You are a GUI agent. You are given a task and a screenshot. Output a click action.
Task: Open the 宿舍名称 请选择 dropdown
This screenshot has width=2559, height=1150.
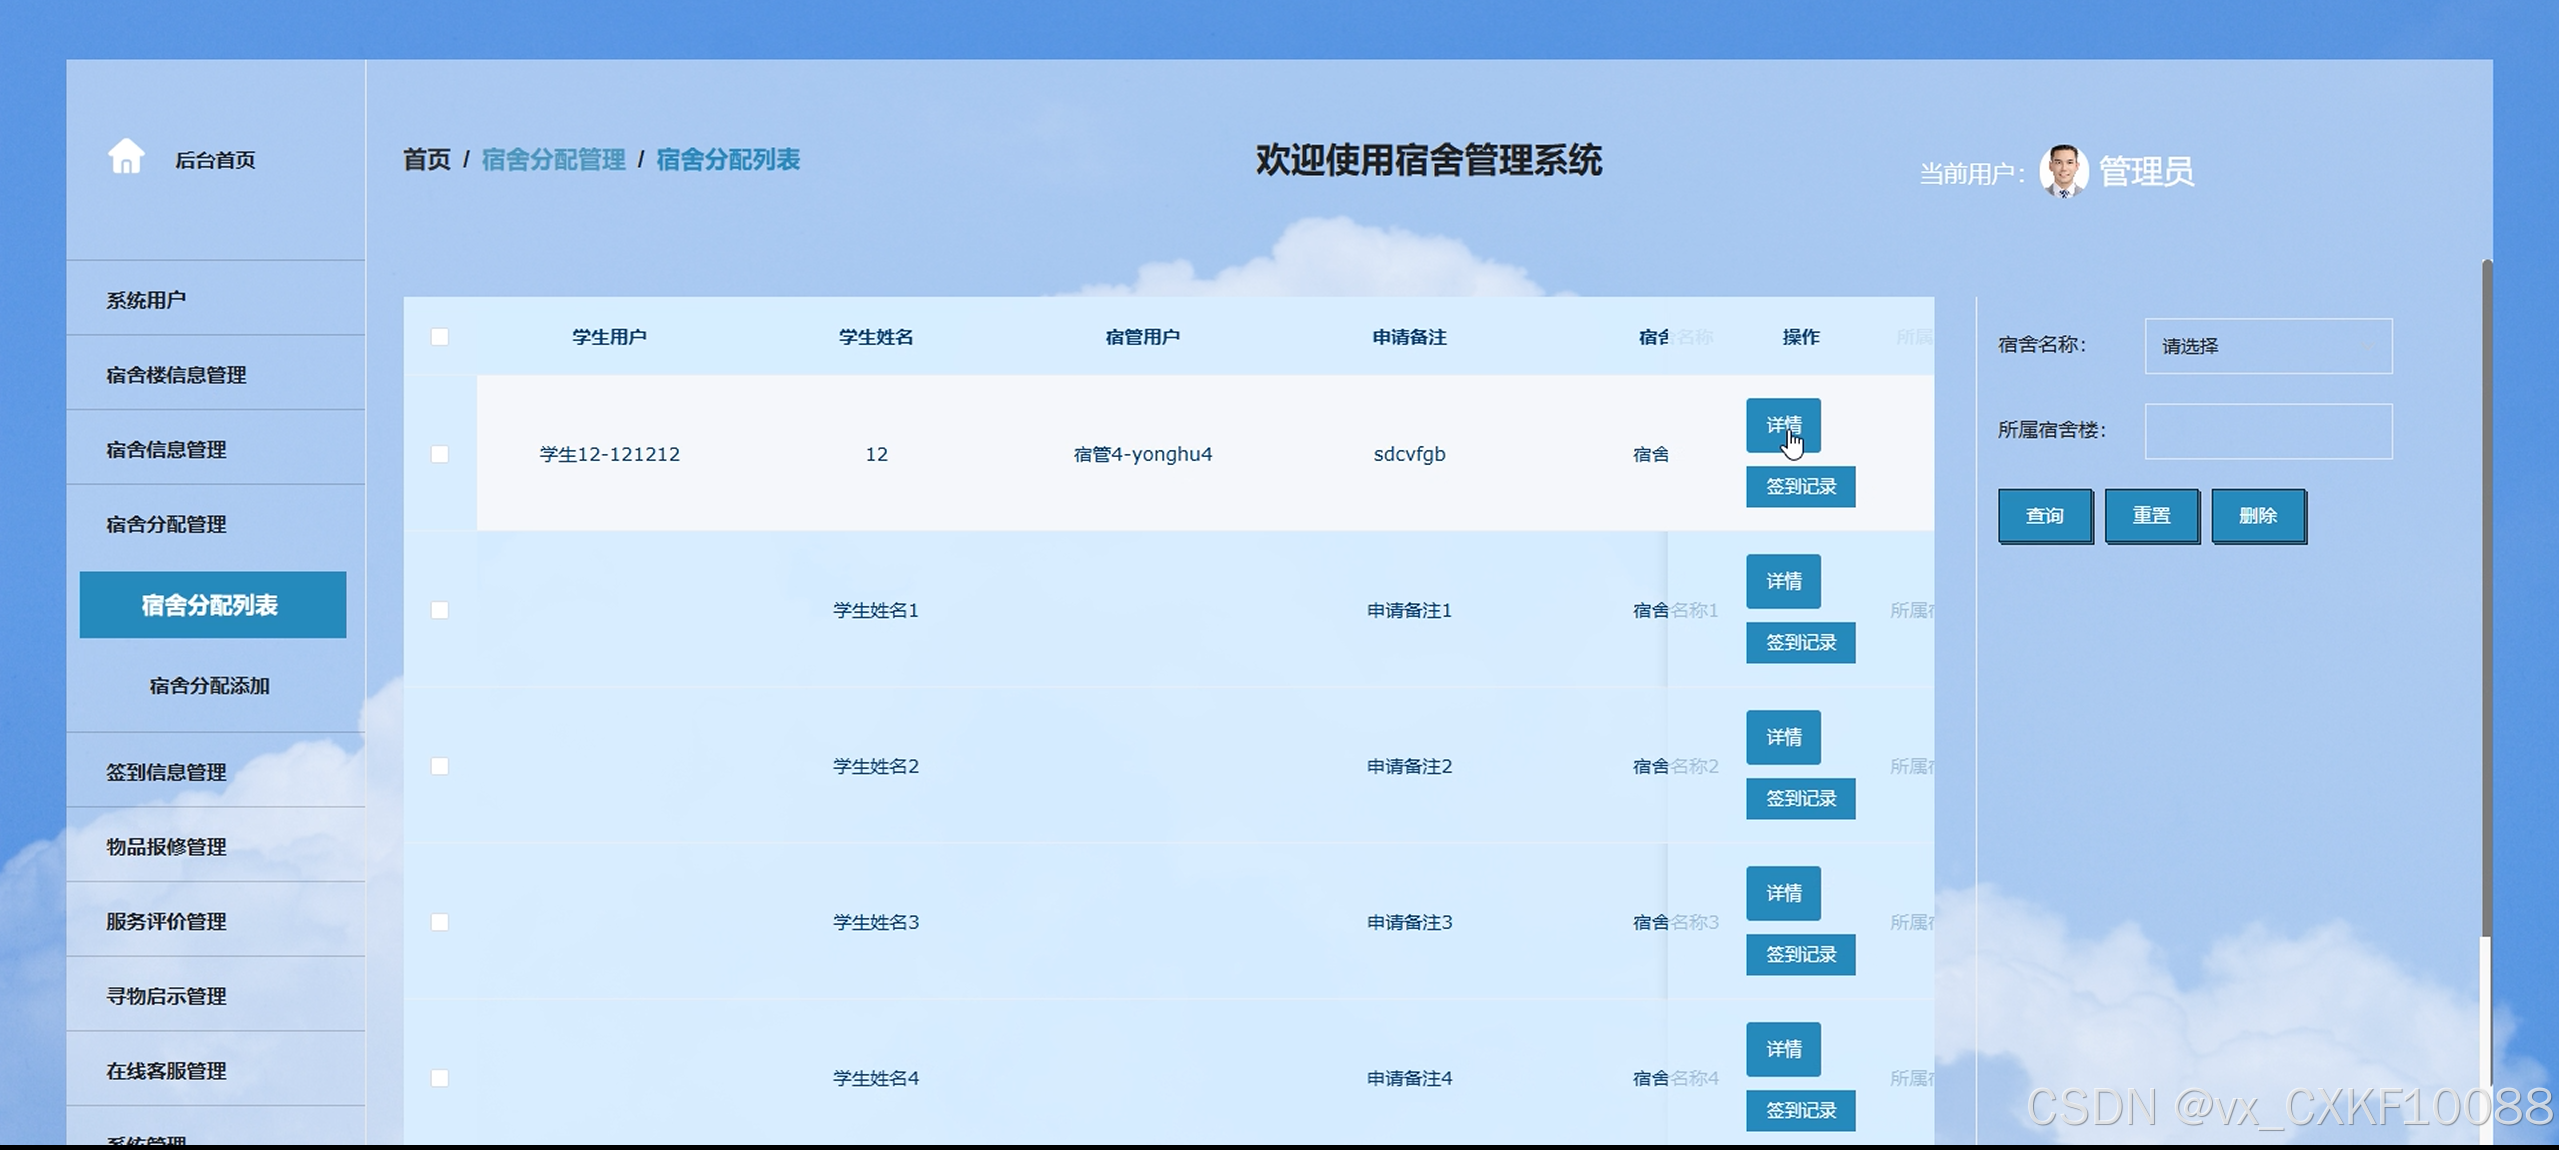point(2267,346)
